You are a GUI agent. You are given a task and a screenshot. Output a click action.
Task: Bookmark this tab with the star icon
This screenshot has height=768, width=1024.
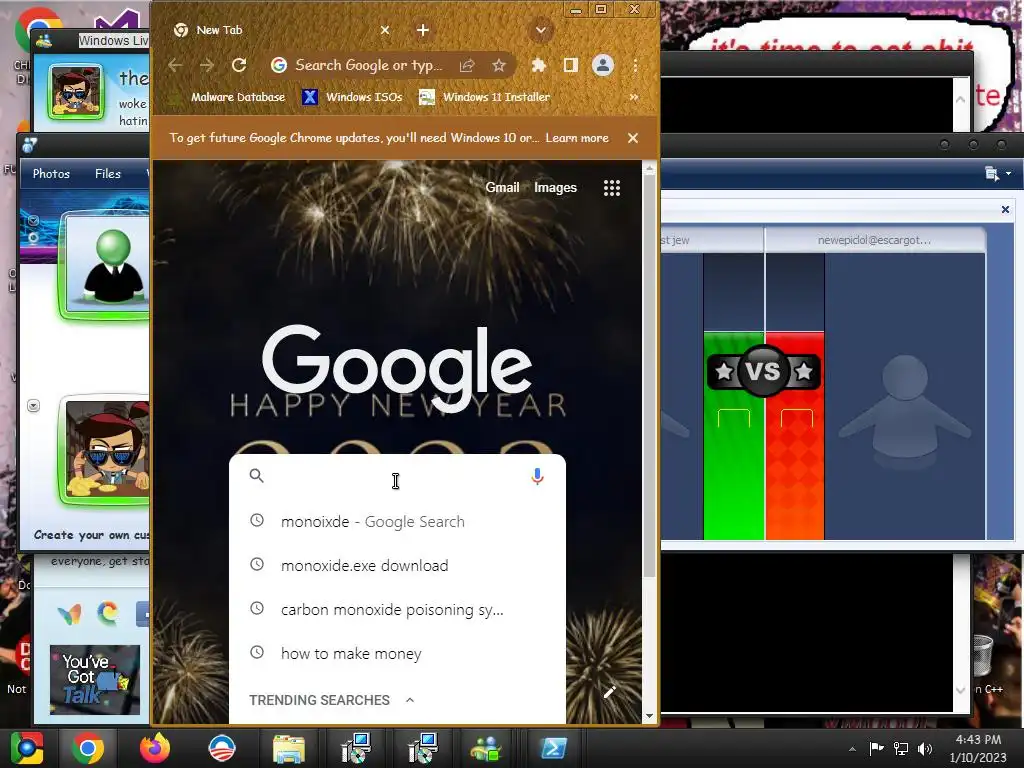499,65
